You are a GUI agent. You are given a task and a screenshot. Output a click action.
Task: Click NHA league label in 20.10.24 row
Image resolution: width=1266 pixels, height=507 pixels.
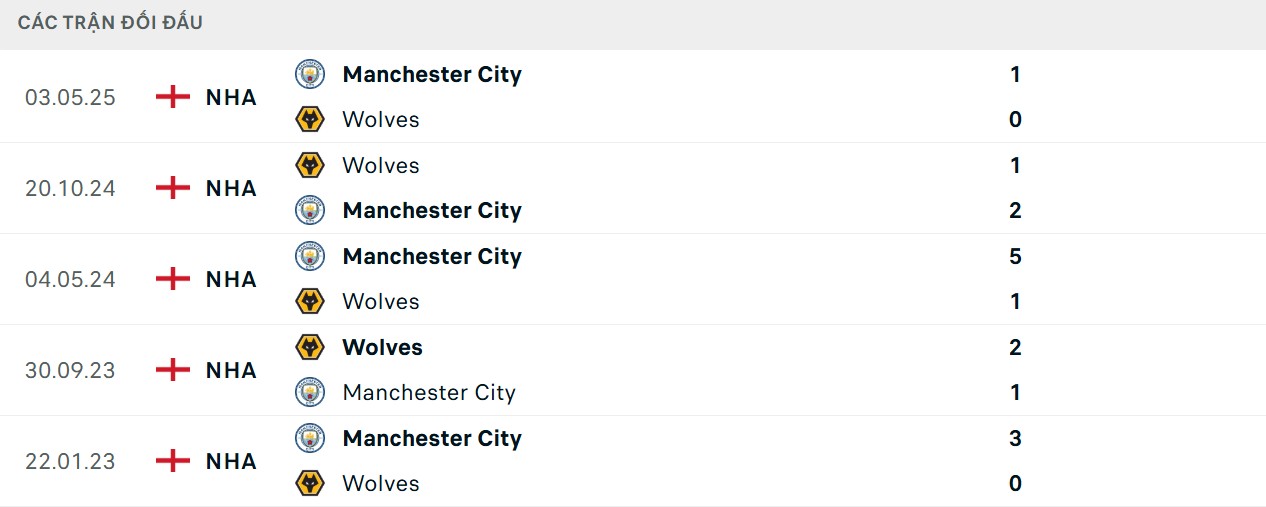tap(231, 188)
